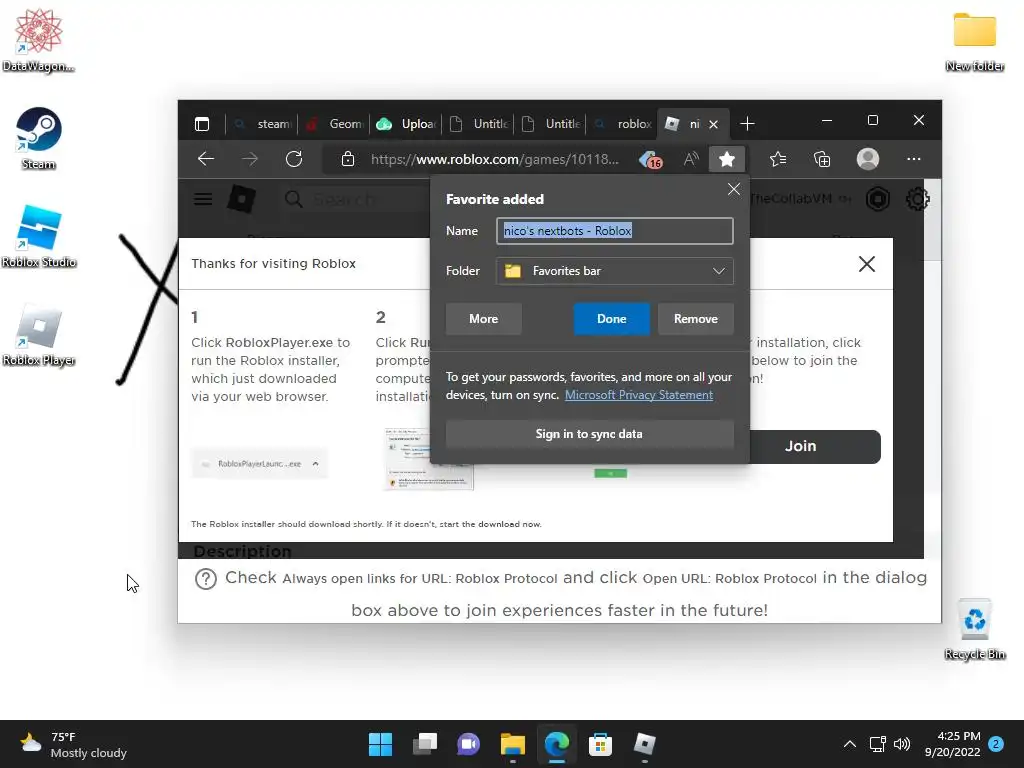The width and height of the screenshot is (1024, 768).
Task: Click the URL address bar
Action: click(494, 159)
